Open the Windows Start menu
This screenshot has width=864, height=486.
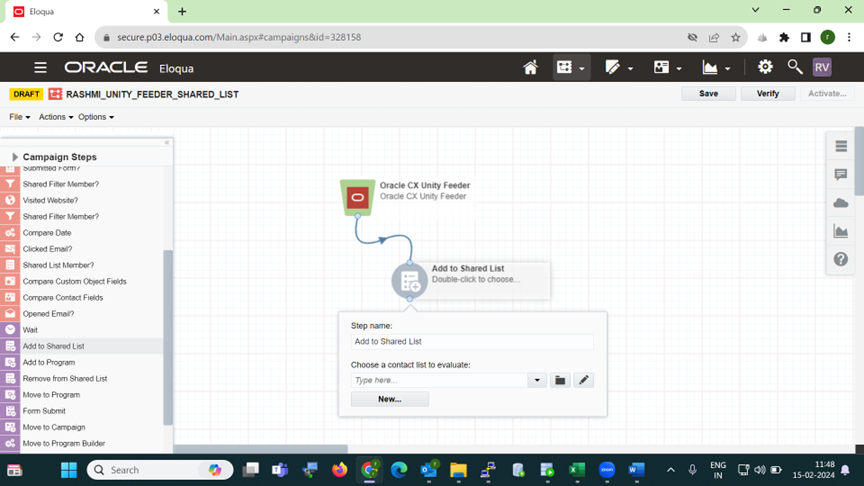(69, 470)
